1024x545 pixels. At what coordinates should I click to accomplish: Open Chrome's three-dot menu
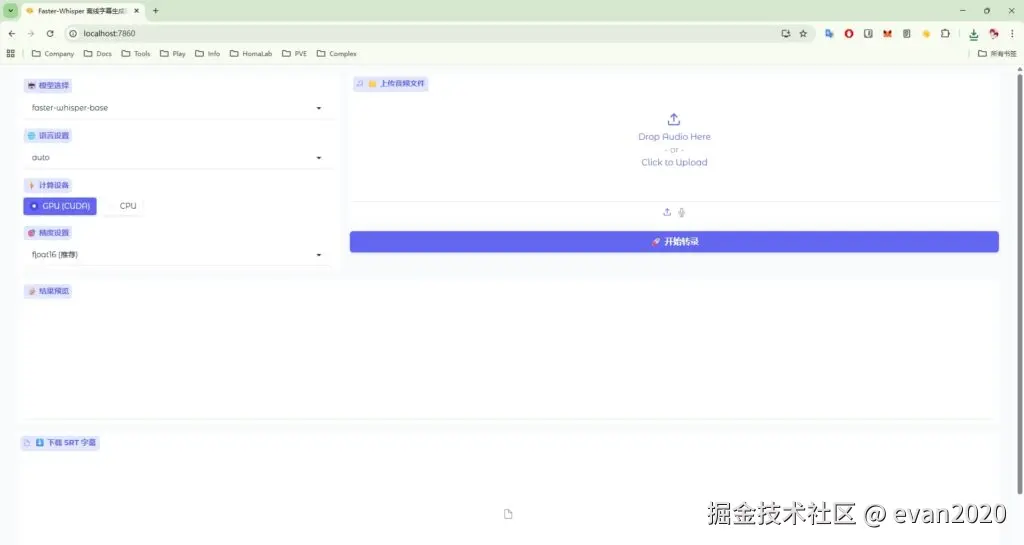point(1013,33)
